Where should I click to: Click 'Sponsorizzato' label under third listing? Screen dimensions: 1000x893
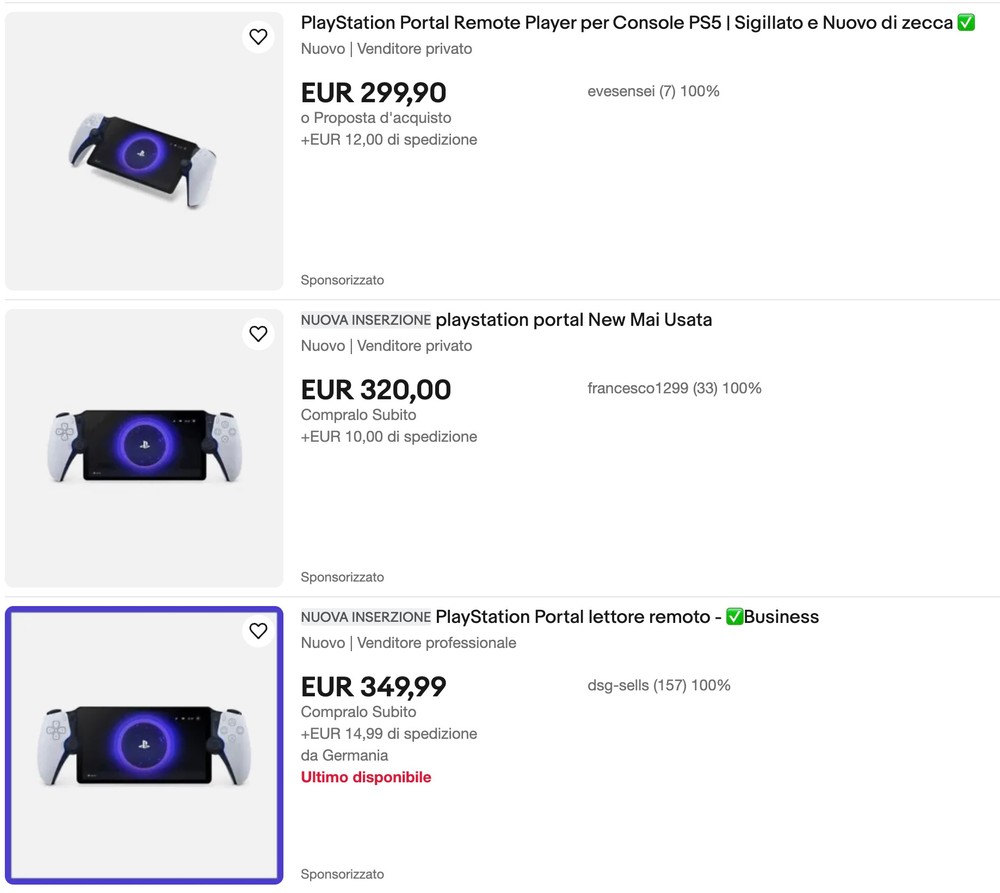click(342, 874)
